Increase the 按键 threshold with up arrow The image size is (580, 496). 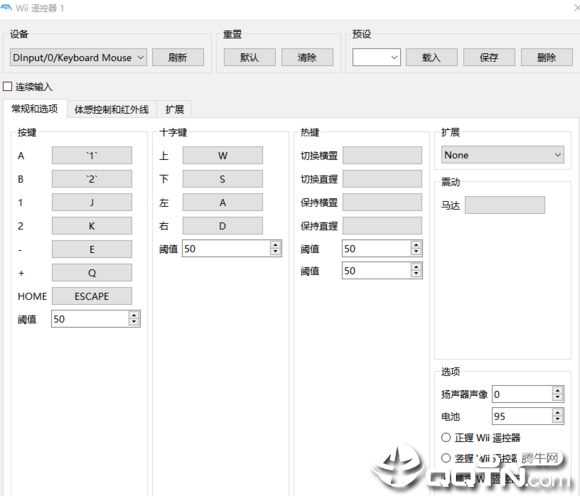(134, 315)
